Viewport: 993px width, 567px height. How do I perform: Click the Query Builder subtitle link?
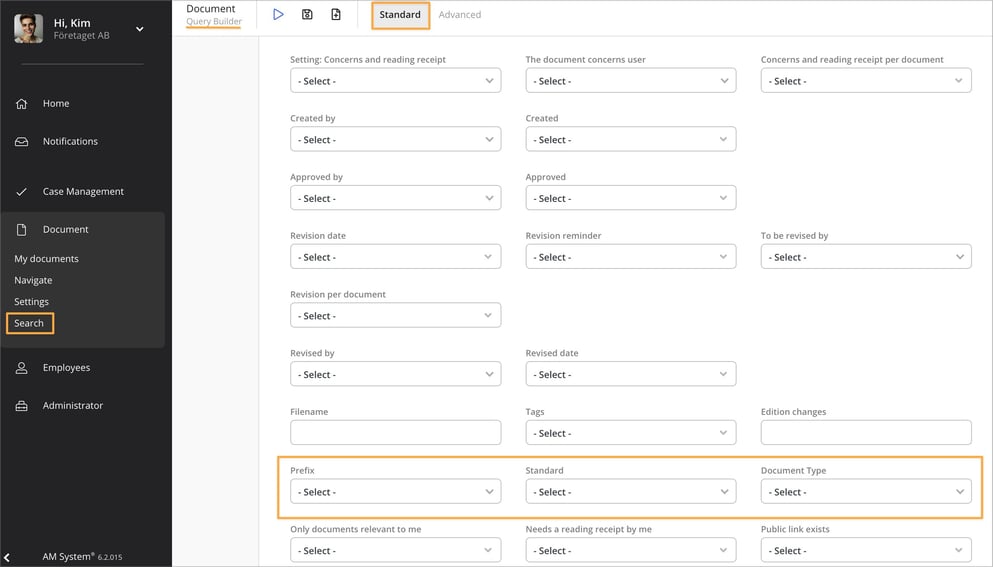click(214, 22)
